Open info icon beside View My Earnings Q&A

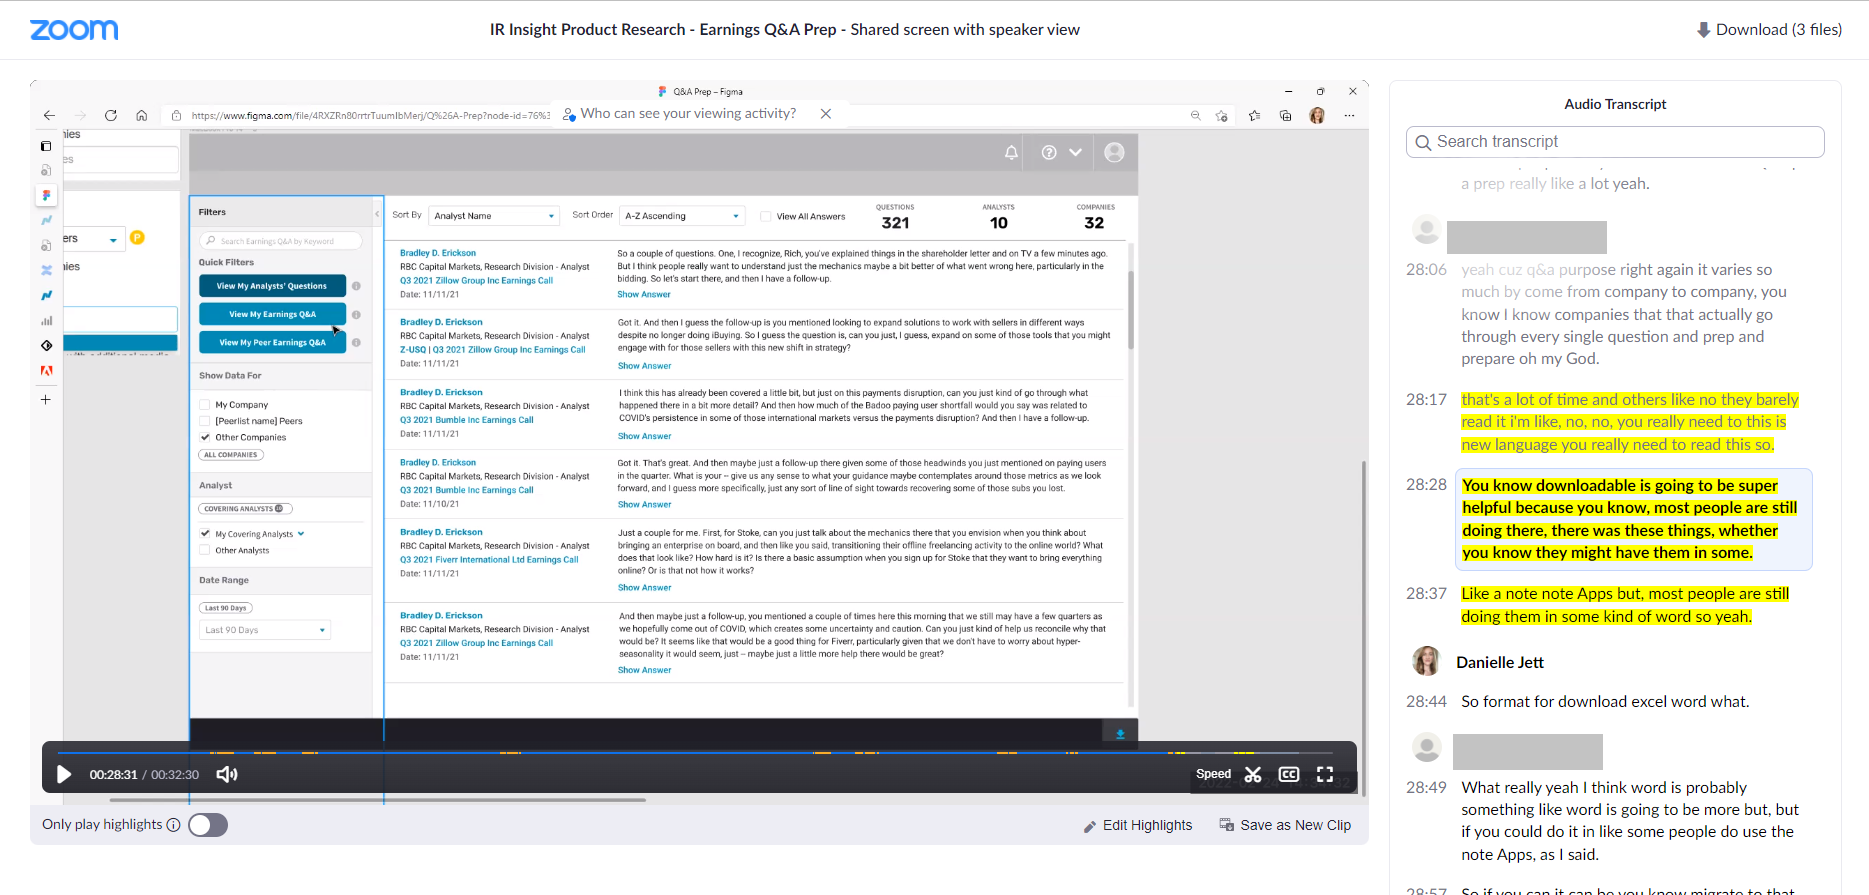pyautogui.click(x=356, y=314)
